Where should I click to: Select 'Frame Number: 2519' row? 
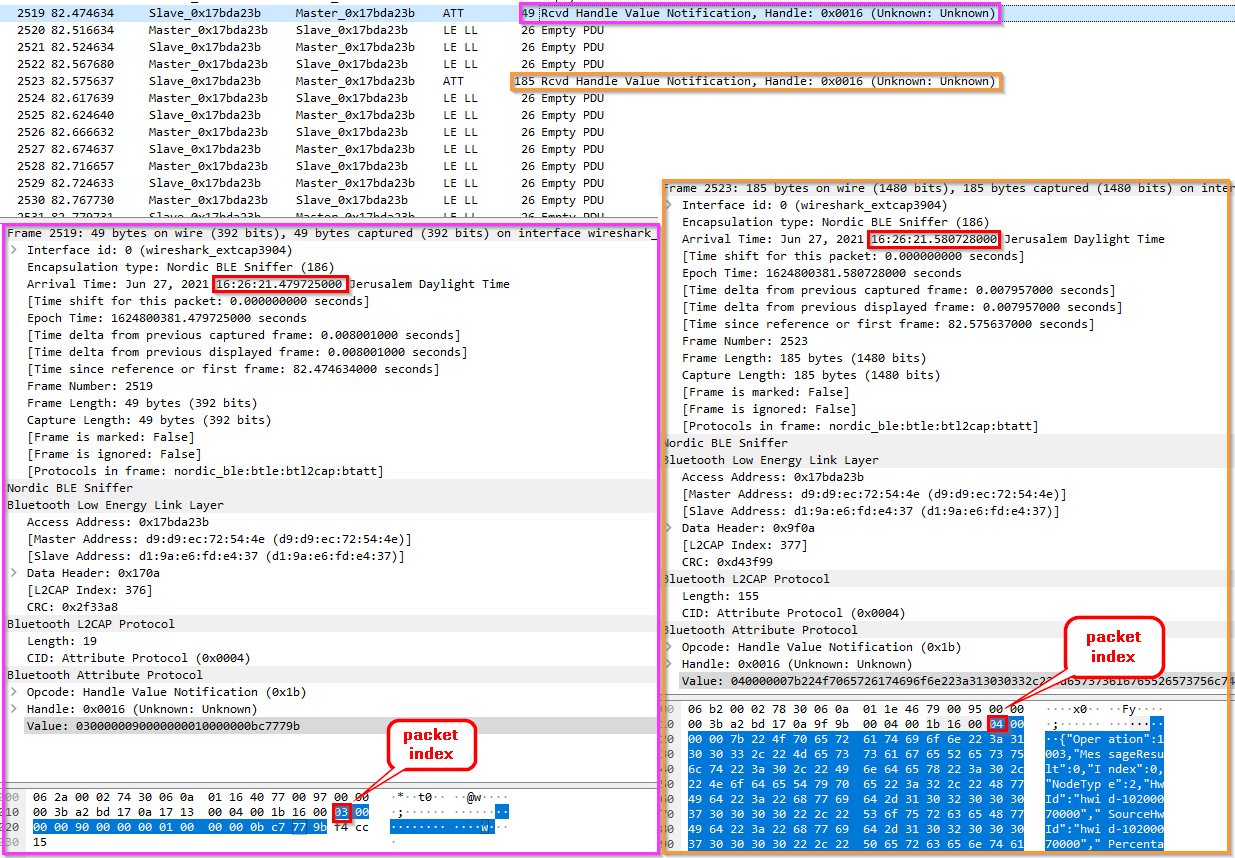89,386
